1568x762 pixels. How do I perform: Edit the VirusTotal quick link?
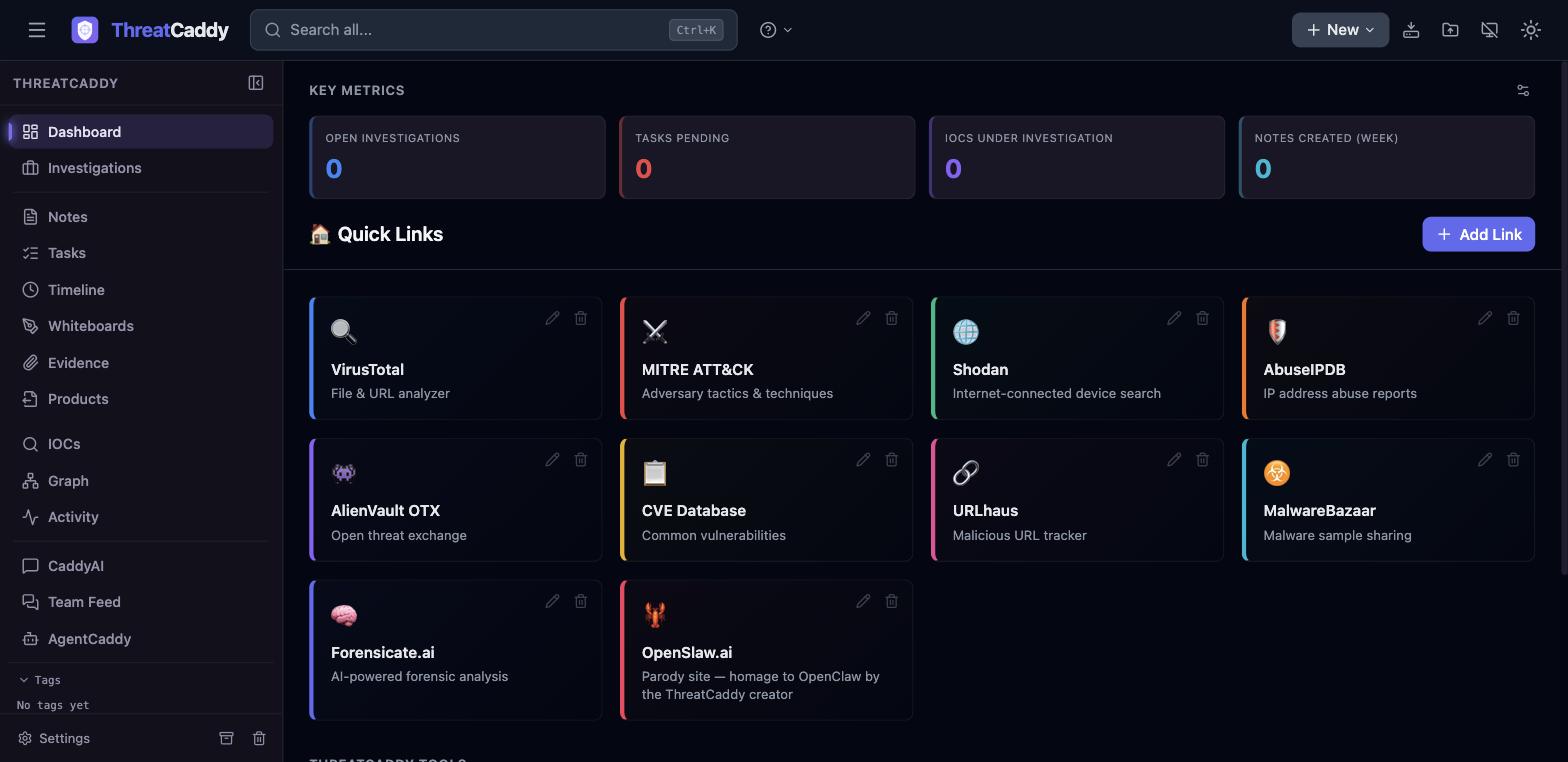[x=552, y=318]
